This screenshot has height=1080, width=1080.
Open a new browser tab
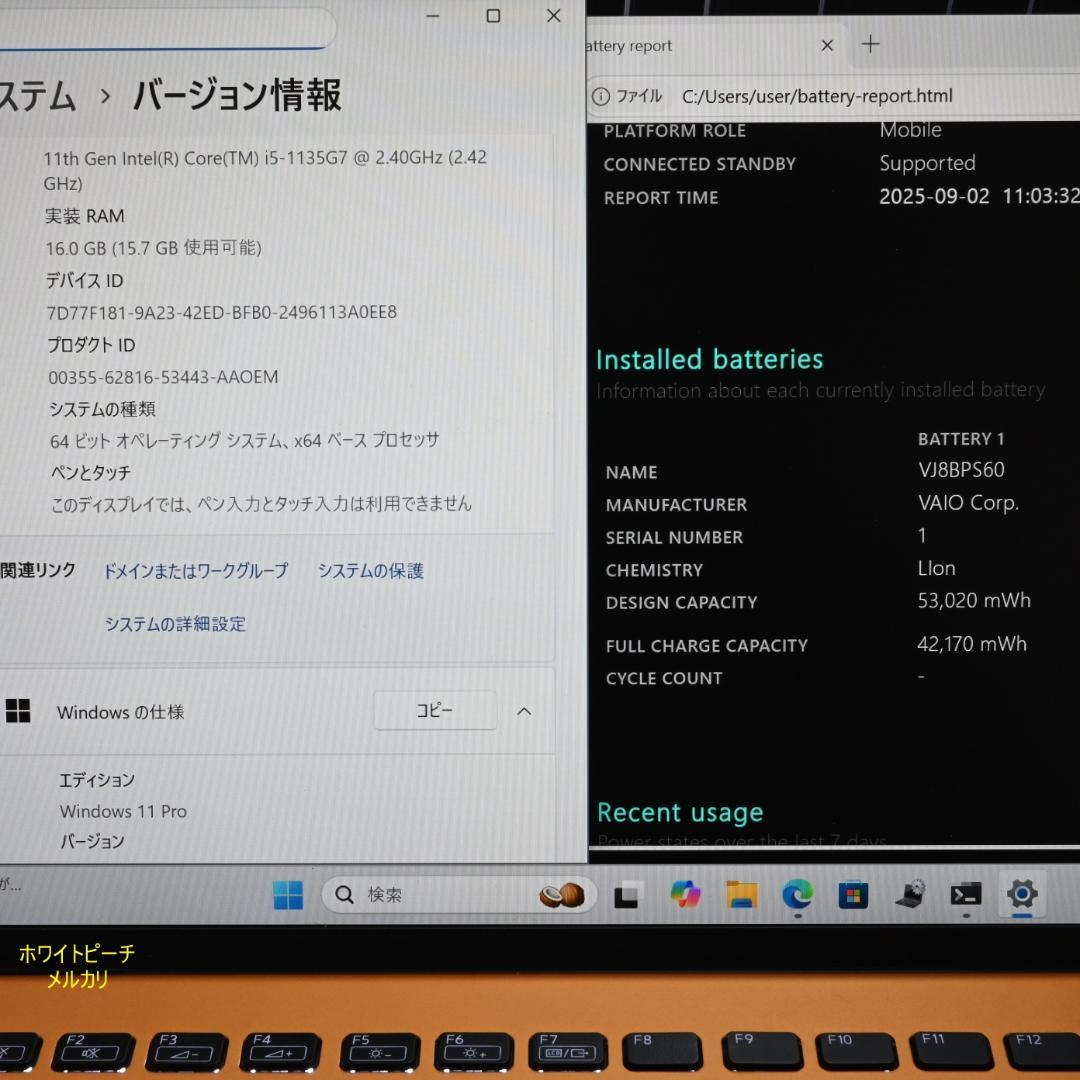(871, 45)
